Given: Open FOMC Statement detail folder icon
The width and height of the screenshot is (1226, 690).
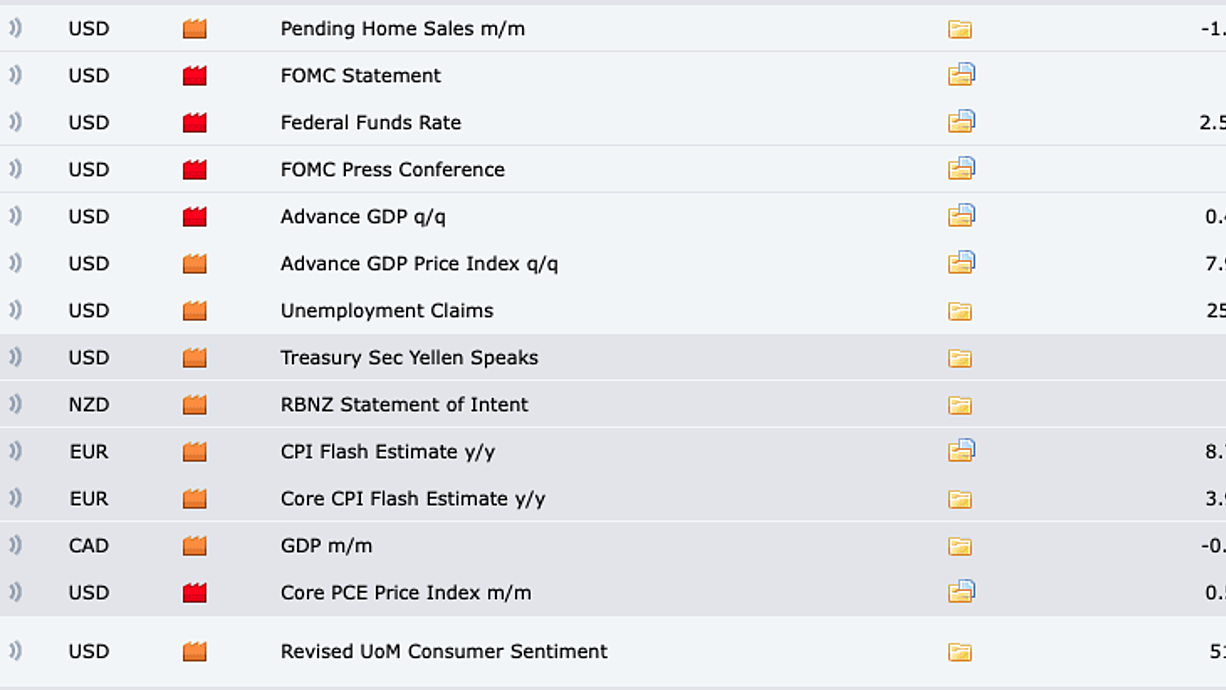Looking at the screenshot, I should pos(961,75).
